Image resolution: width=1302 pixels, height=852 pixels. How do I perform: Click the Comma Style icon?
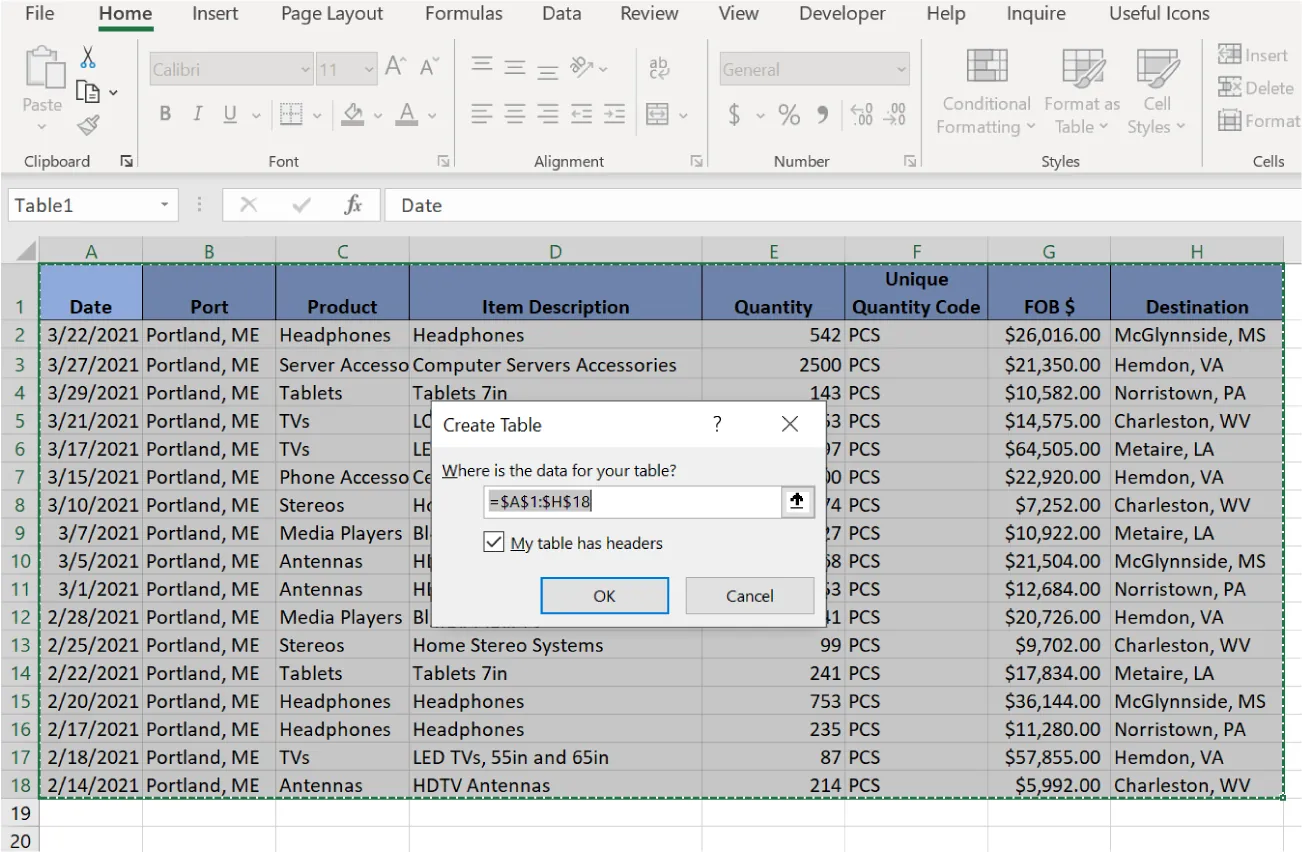pos(820,114)
